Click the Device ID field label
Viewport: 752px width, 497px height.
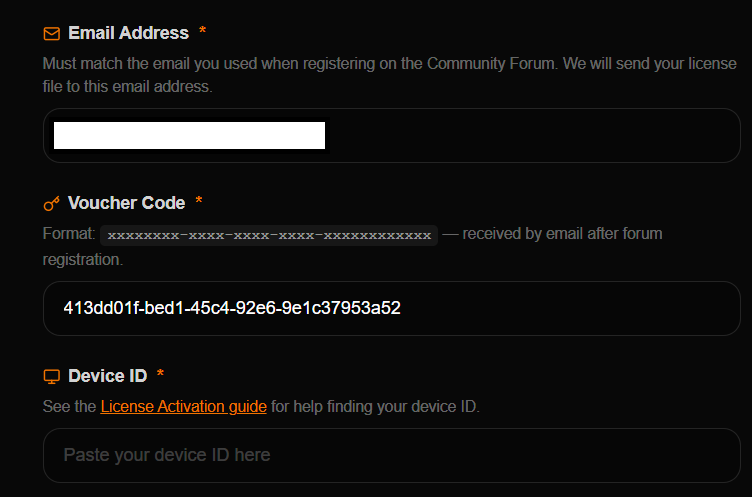tap(107, 376)
